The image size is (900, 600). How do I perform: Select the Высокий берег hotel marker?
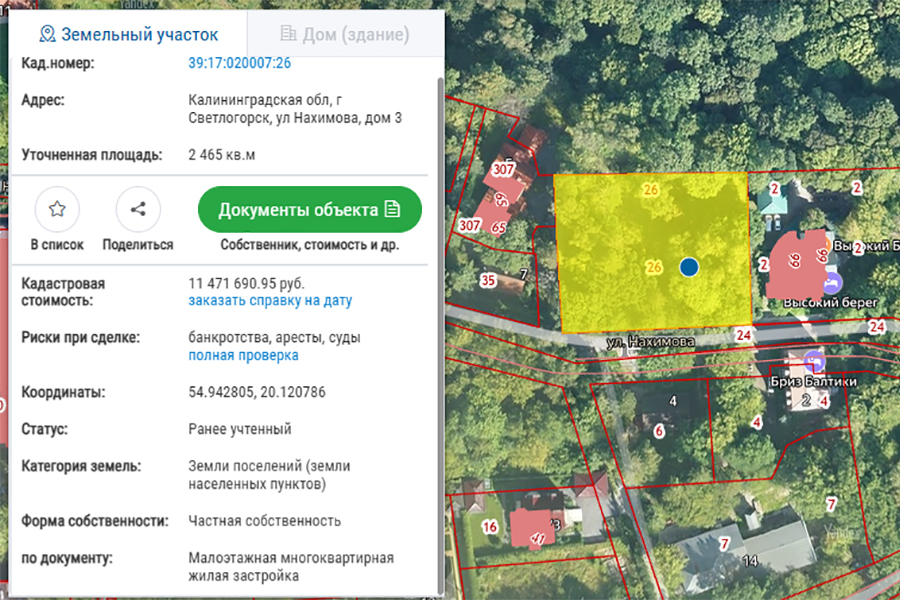[831, 281]
